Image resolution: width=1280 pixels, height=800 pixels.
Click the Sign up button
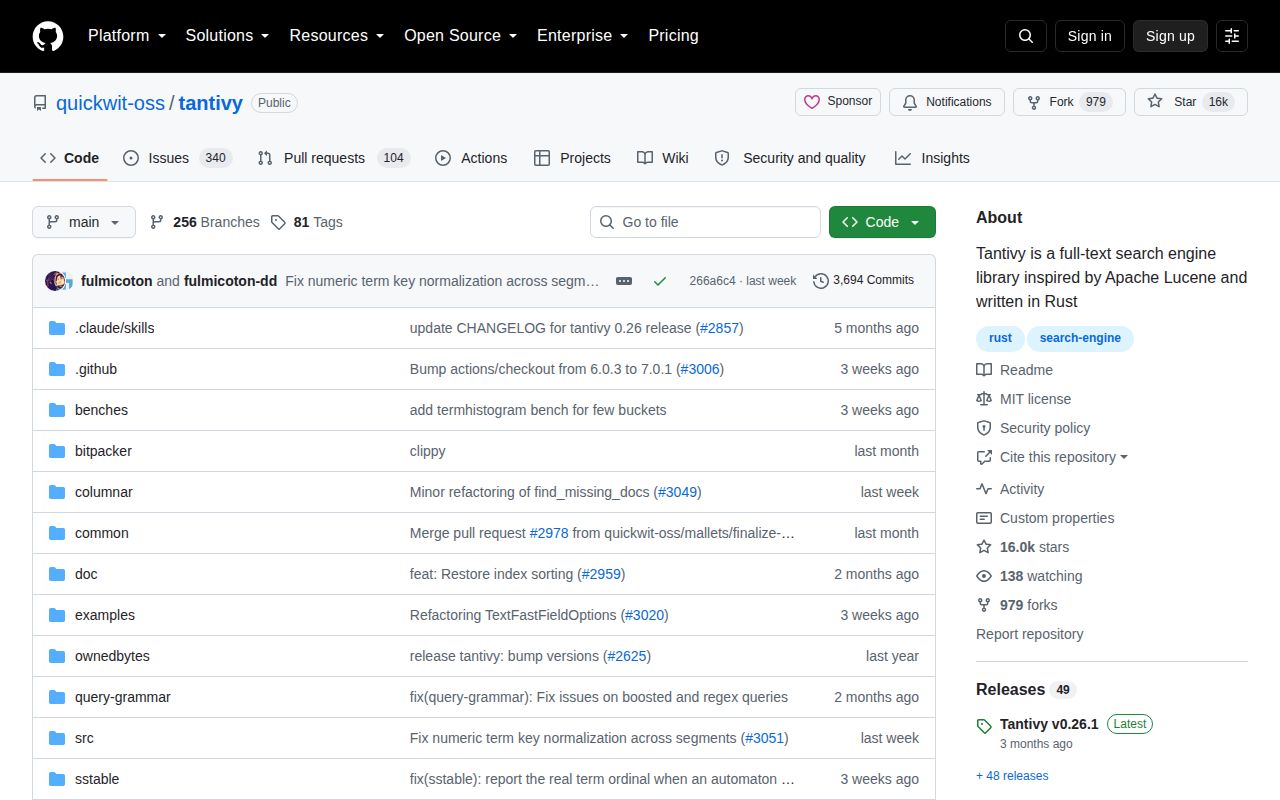click(x=1170, y=36)
